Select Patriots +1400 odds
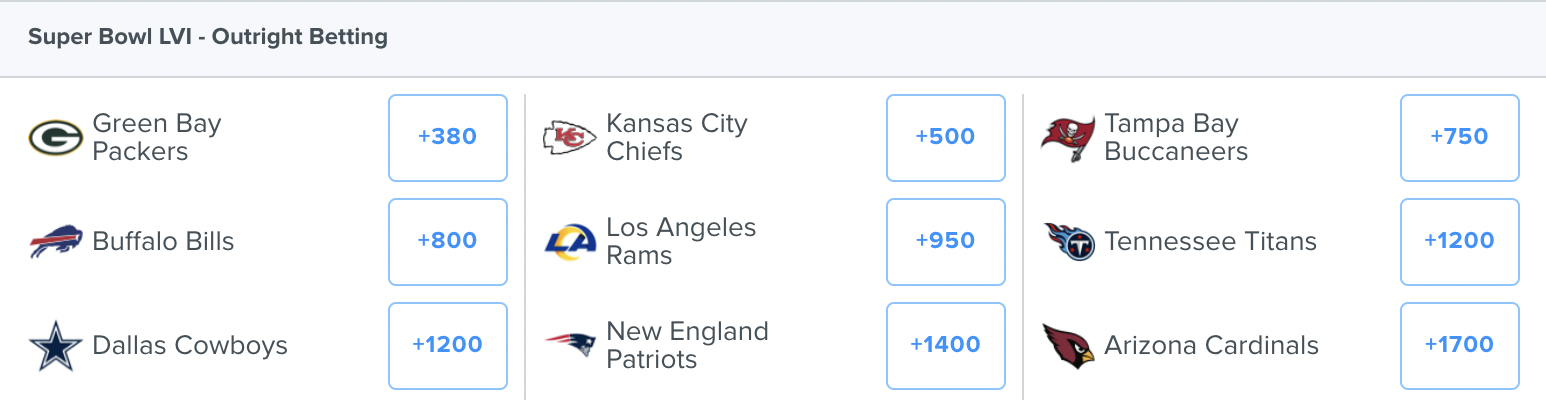Image resolution: width=1546 pixels, height=400 pixels. (946, 346)
